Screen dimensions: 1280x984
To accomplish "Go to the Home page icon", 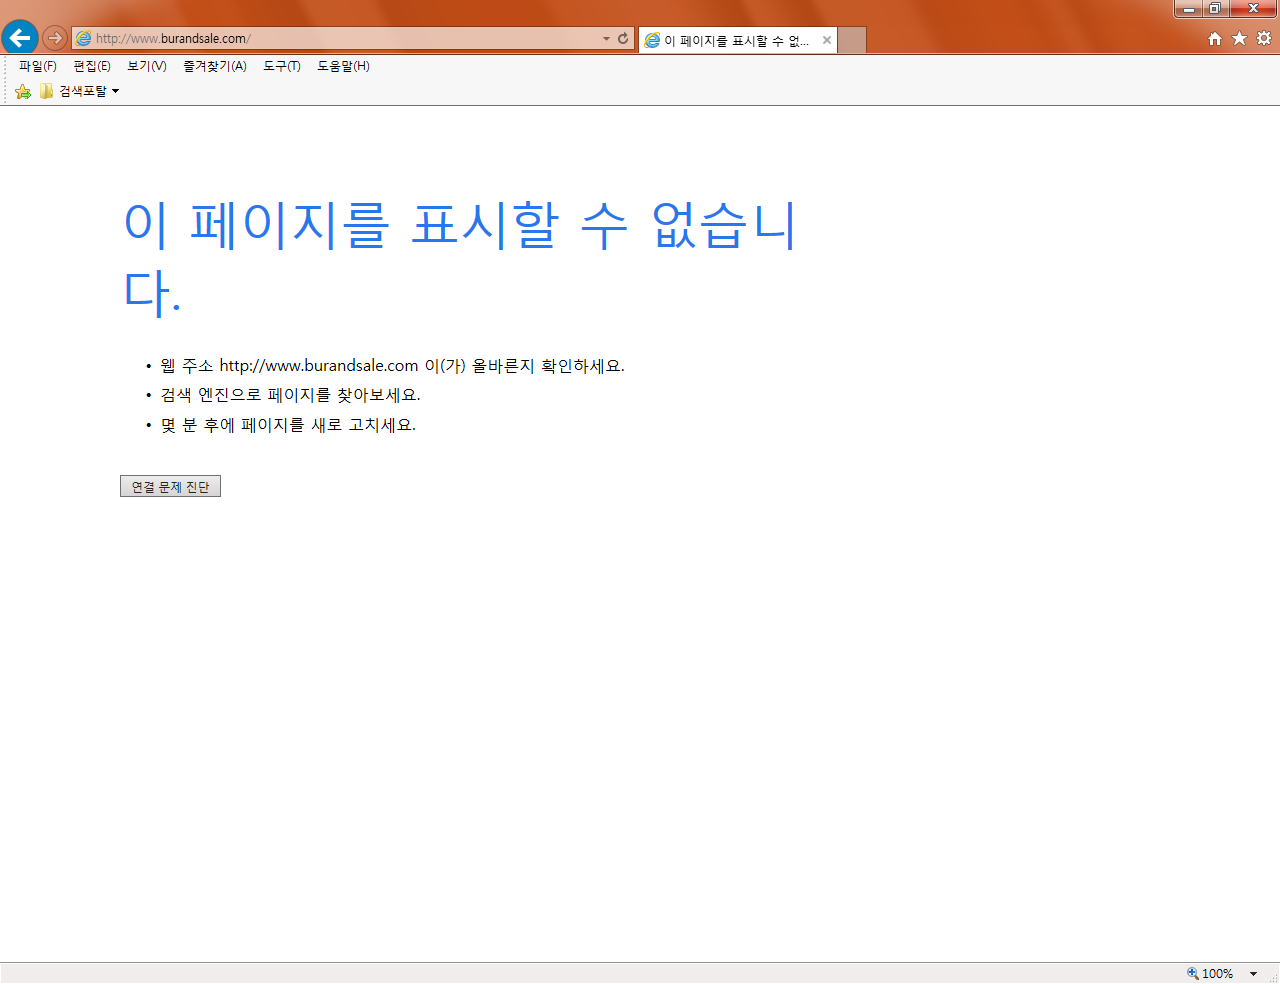I will [x=1215, y=38].
